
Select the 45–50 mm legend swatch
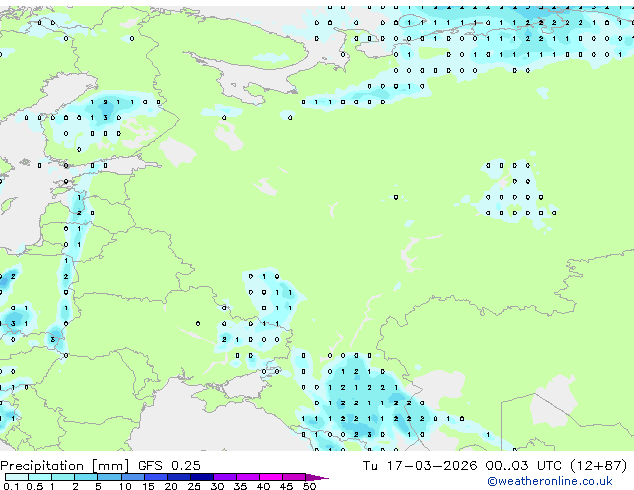coord(294,477)
